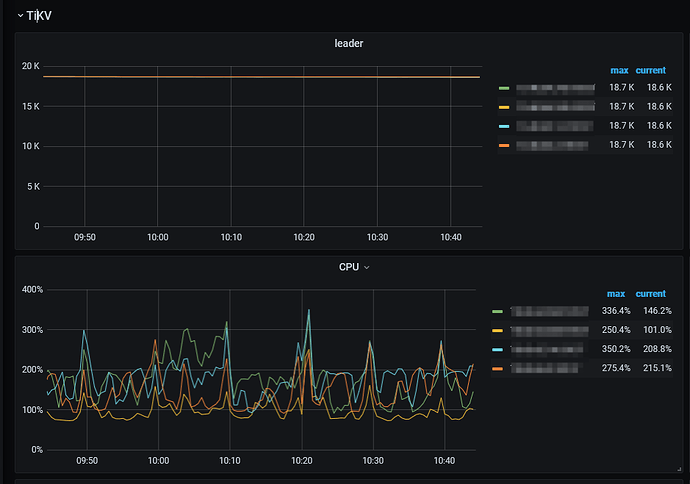The height and width of the screenshot is (484, 690).
Task: Open the leader panel title menu
Action: [349, 43]
